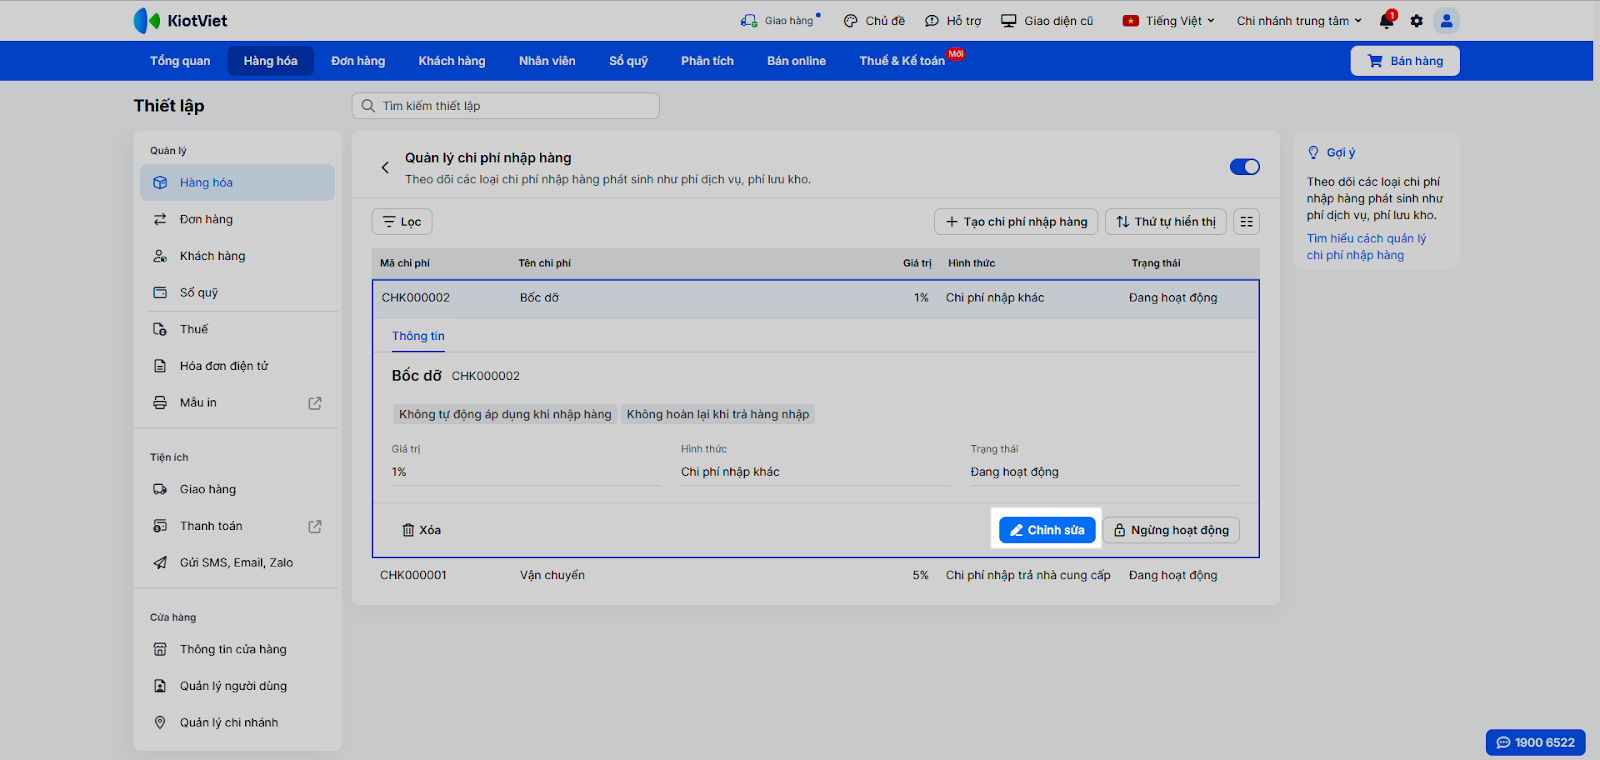Screen dimensions: 1600x760
Task: Select Thông tin cửa hàng in sidebar
Action: click(238, 649)
